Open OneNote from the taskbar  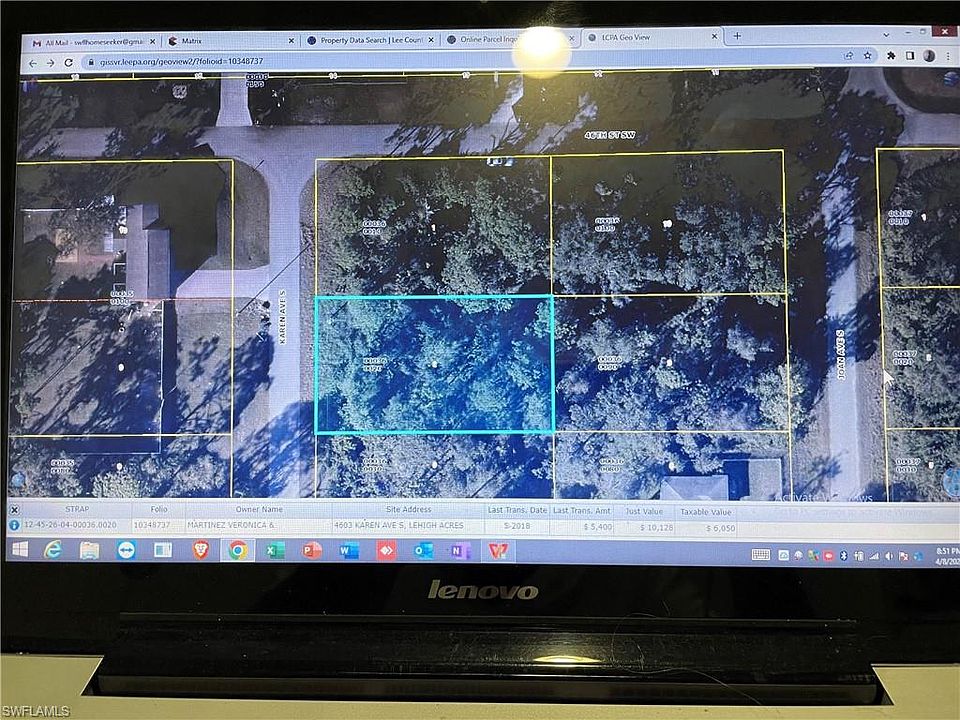pyautogui.click(x=460, y=551)
